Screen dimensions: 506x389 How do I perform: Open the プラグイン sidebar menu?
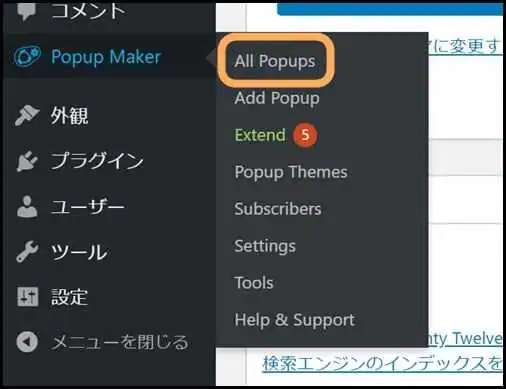point(97,161)
